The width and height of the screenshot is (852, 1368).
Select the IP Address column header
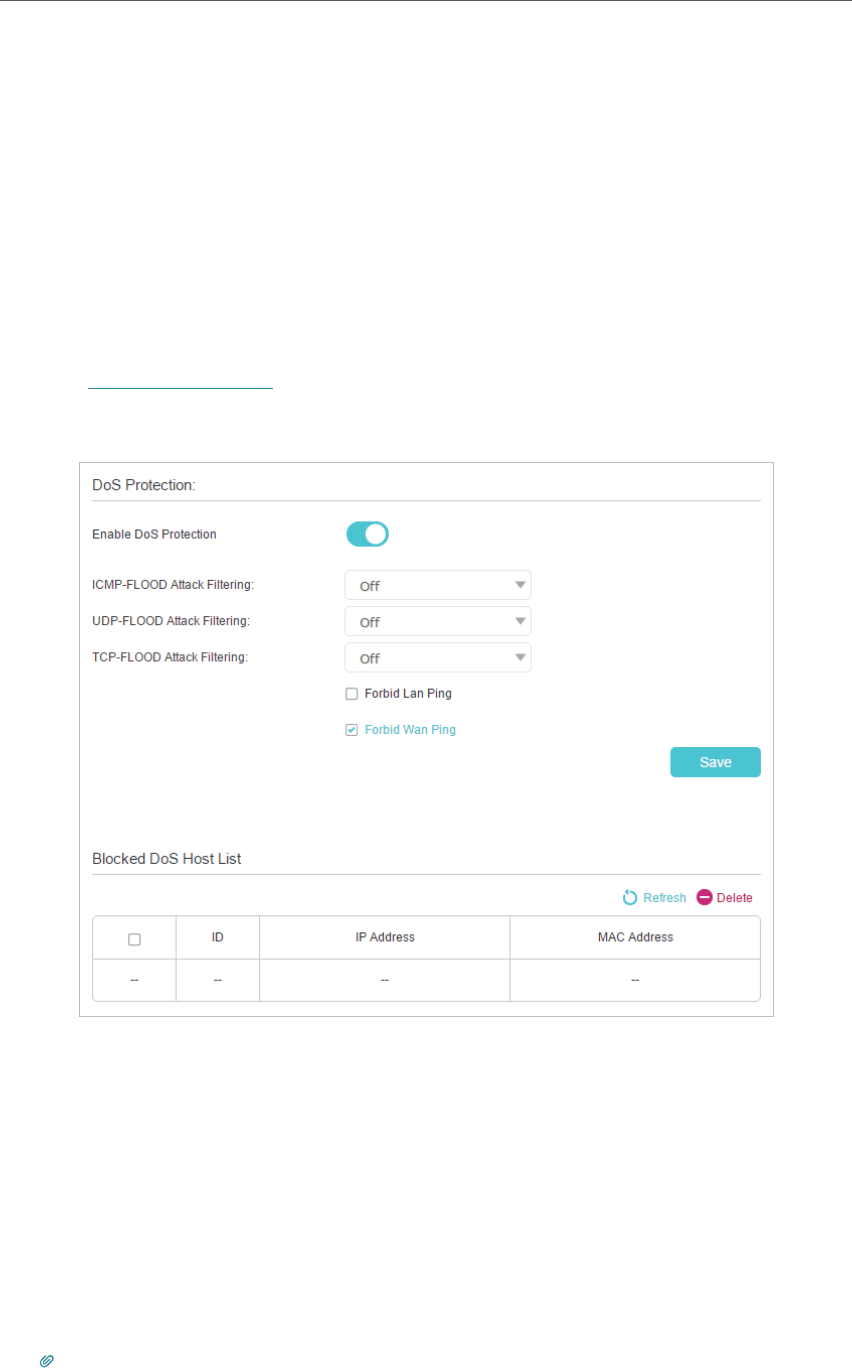point(385,938)
